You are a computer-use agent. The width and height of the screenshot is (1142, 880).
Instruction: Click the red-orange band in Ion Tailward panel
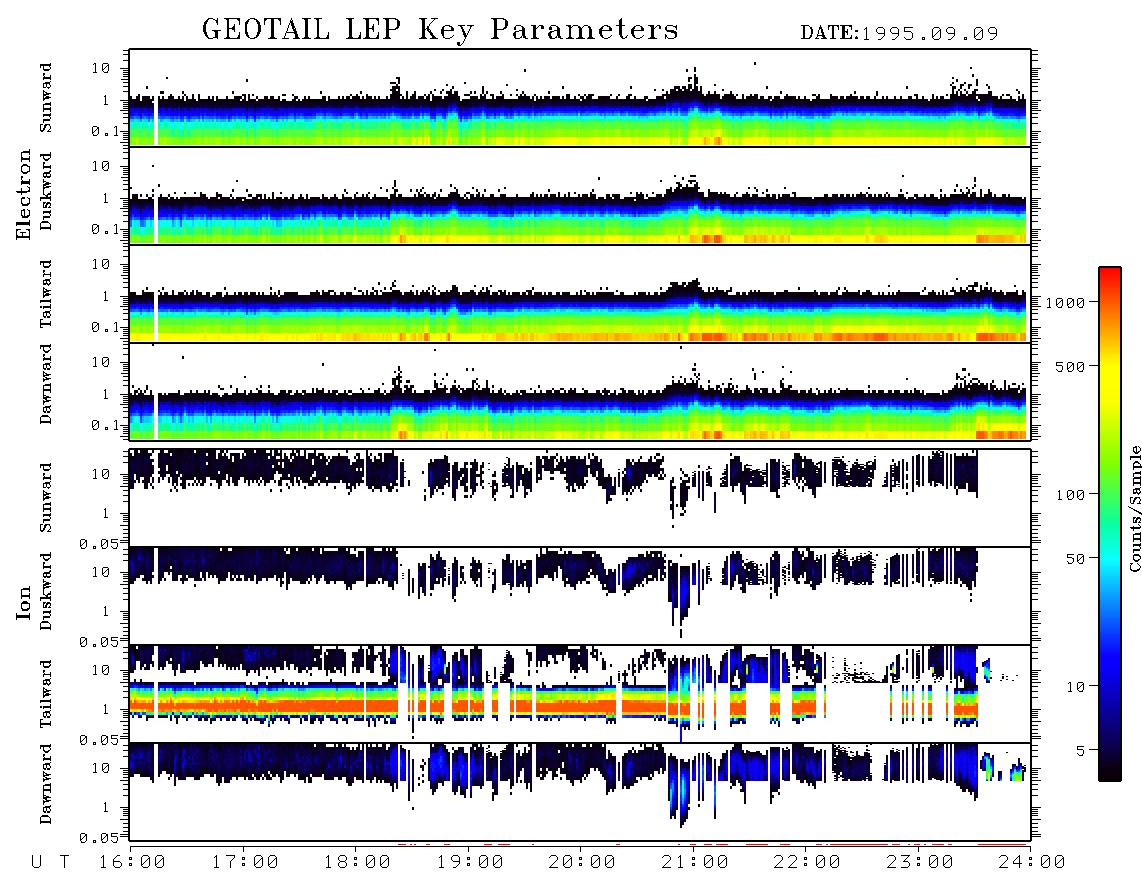[554, 705]
